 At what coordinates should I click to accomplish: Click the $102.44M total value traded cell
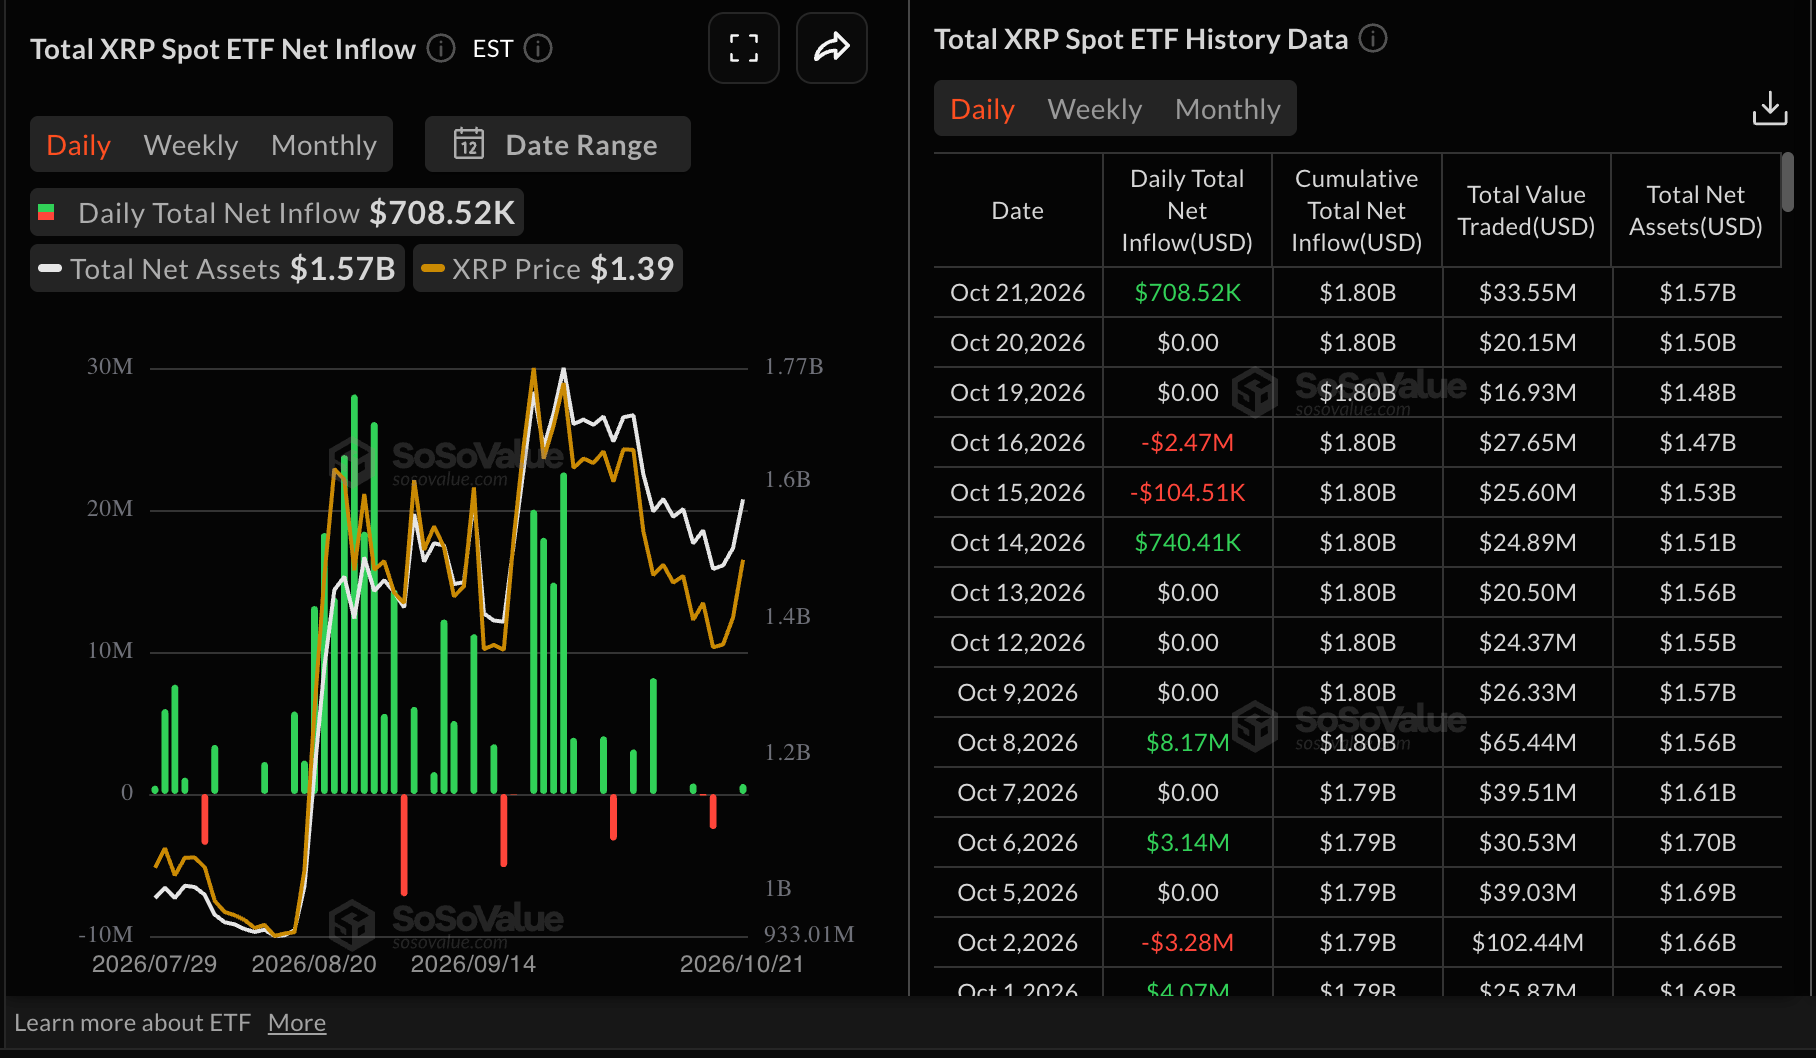tap(1527, 942)
